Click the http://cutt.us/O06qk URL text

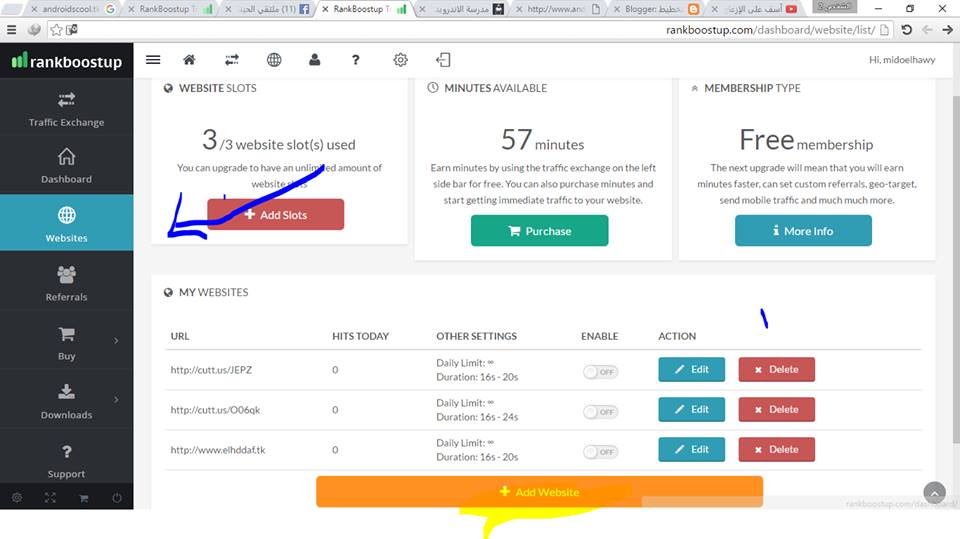(x=216, y=410)
